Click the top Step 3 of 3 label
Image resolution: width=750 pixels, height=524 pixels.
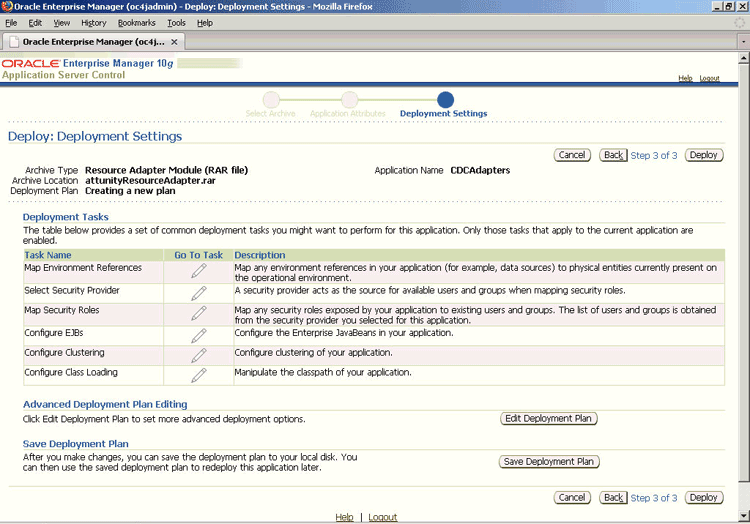(x=654, y=155)
